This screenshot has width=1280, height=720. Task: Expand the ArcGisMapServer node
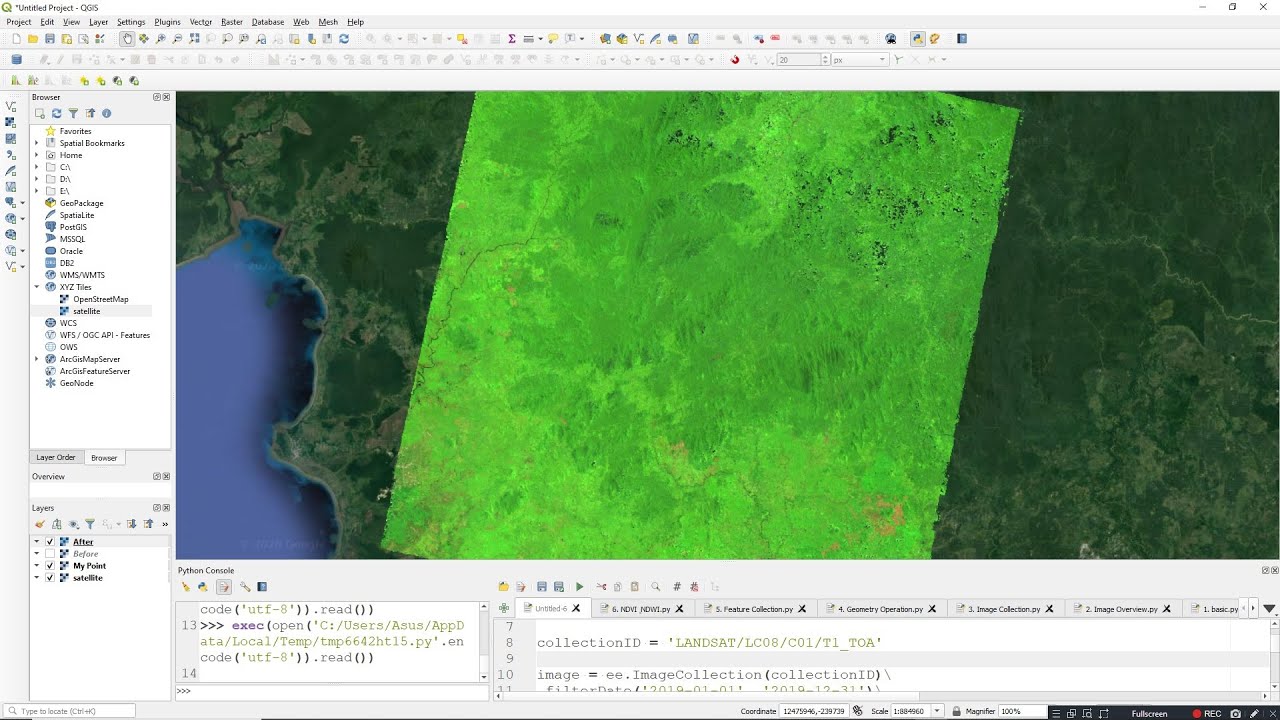pos(37,359)
